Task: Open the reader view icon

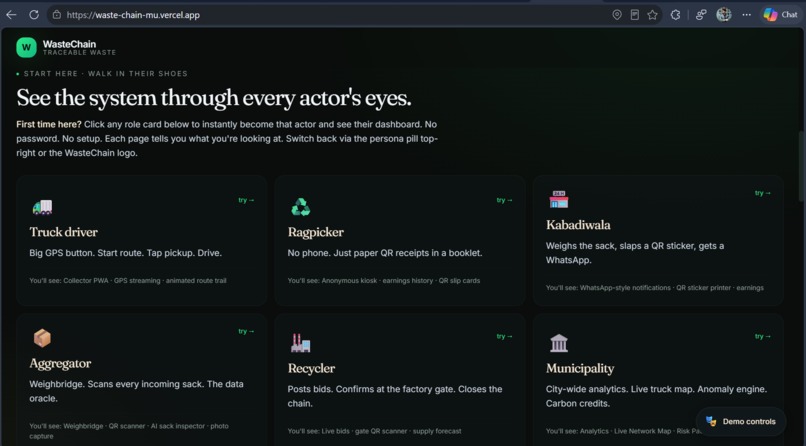Action: coord(635,15)
